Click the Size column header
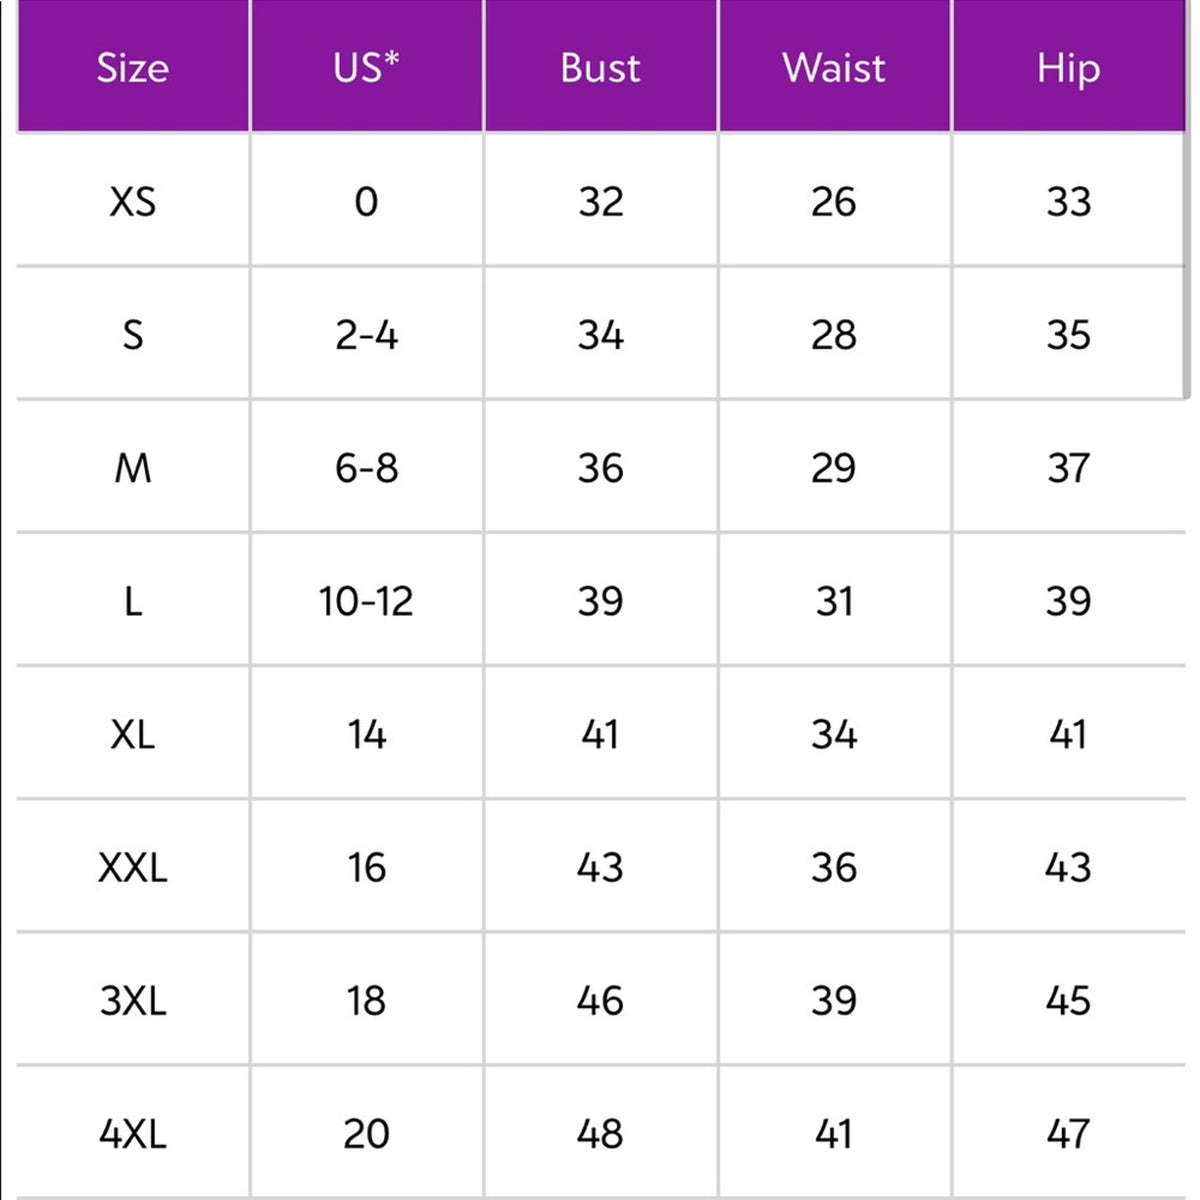 [x=133, y=67]
